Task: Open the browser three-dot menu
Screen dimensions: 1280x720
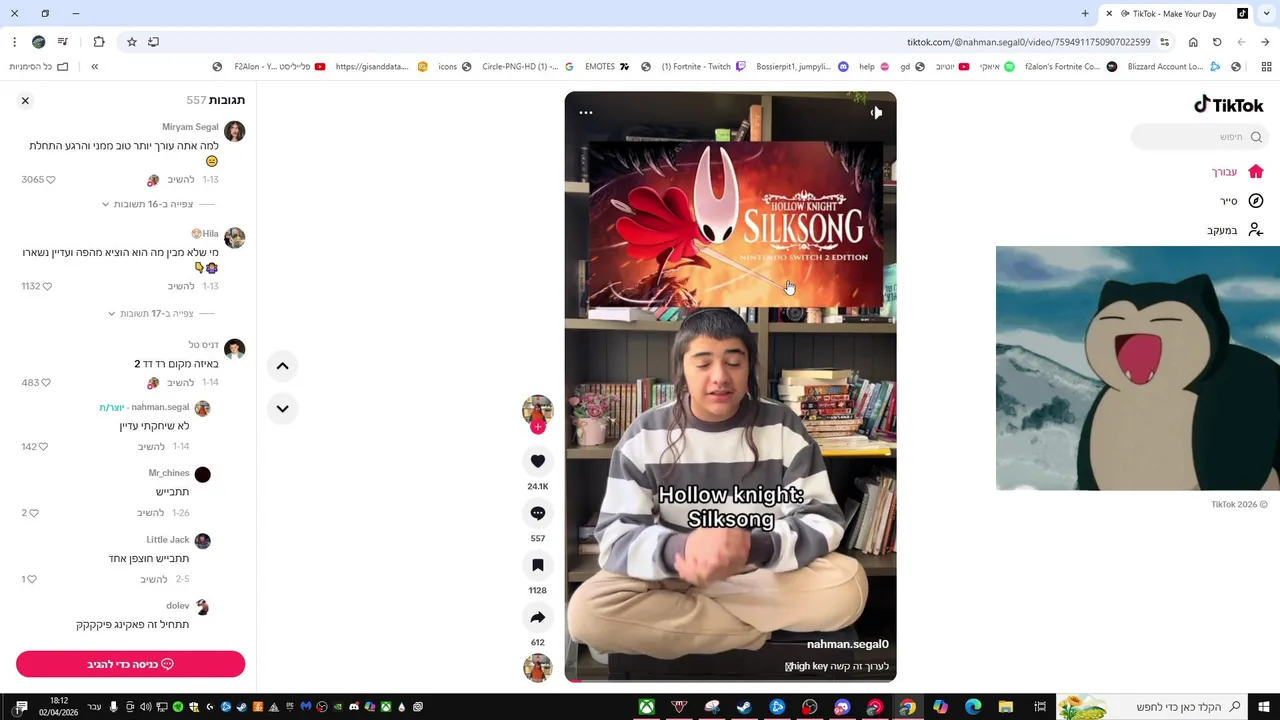Action: click(14, 42)
